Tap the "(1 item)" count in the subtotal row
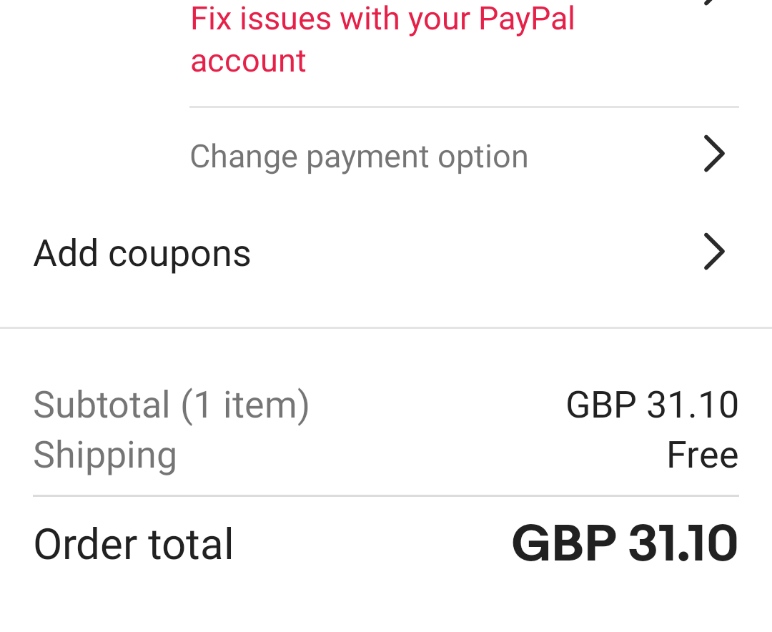 point(245,405)
